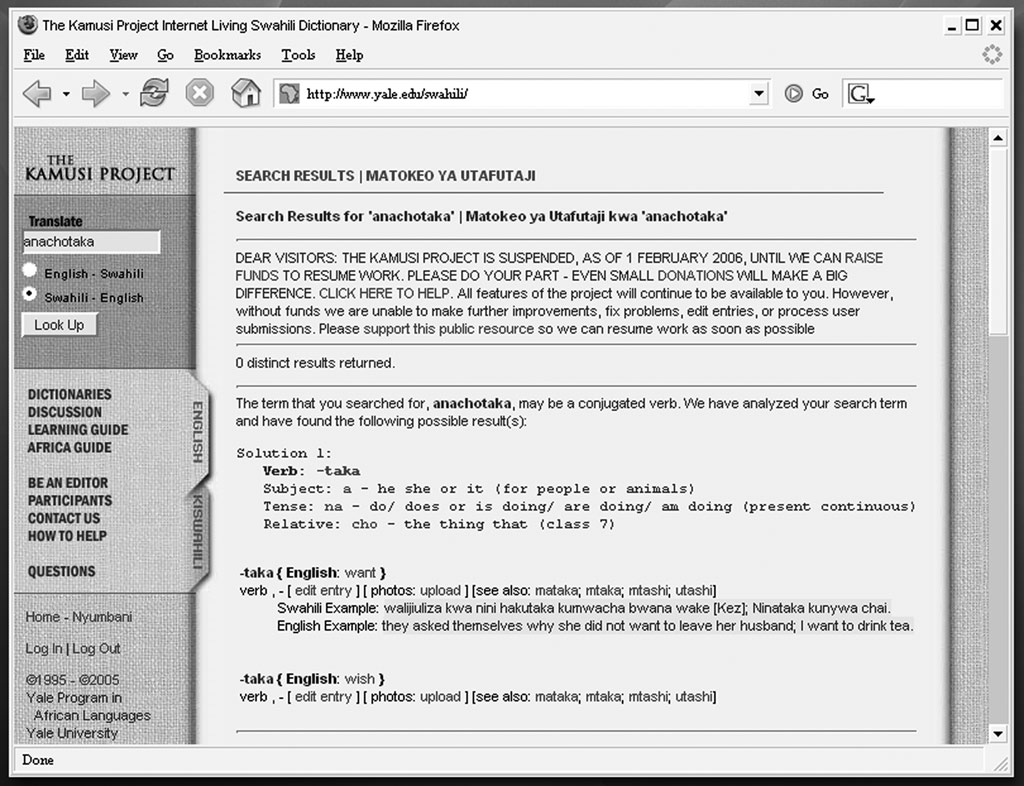Open 'utashi' see-also link under wish entry
The height and width of the screenshot is (786, 1024).
[x=694, y=697]
